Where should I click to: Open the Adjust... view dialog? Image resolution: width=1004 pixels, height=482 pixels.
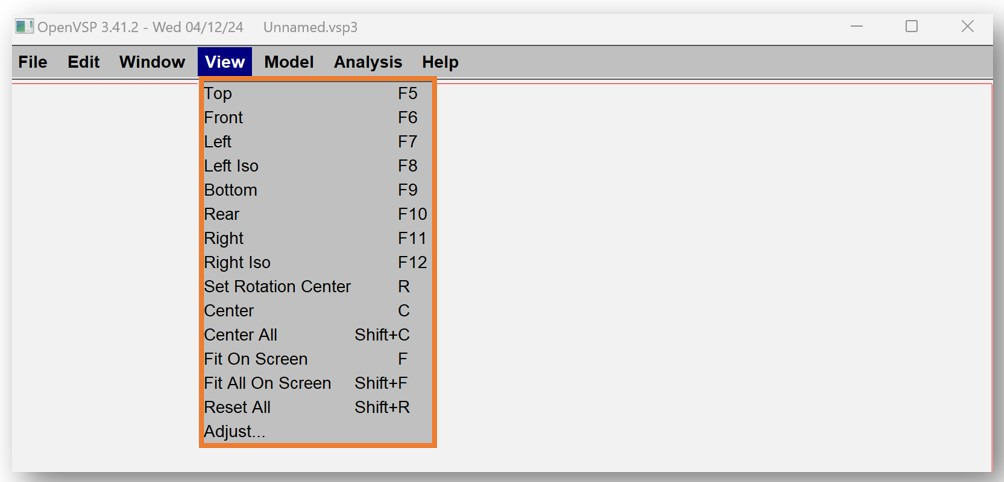coord(235,432)
